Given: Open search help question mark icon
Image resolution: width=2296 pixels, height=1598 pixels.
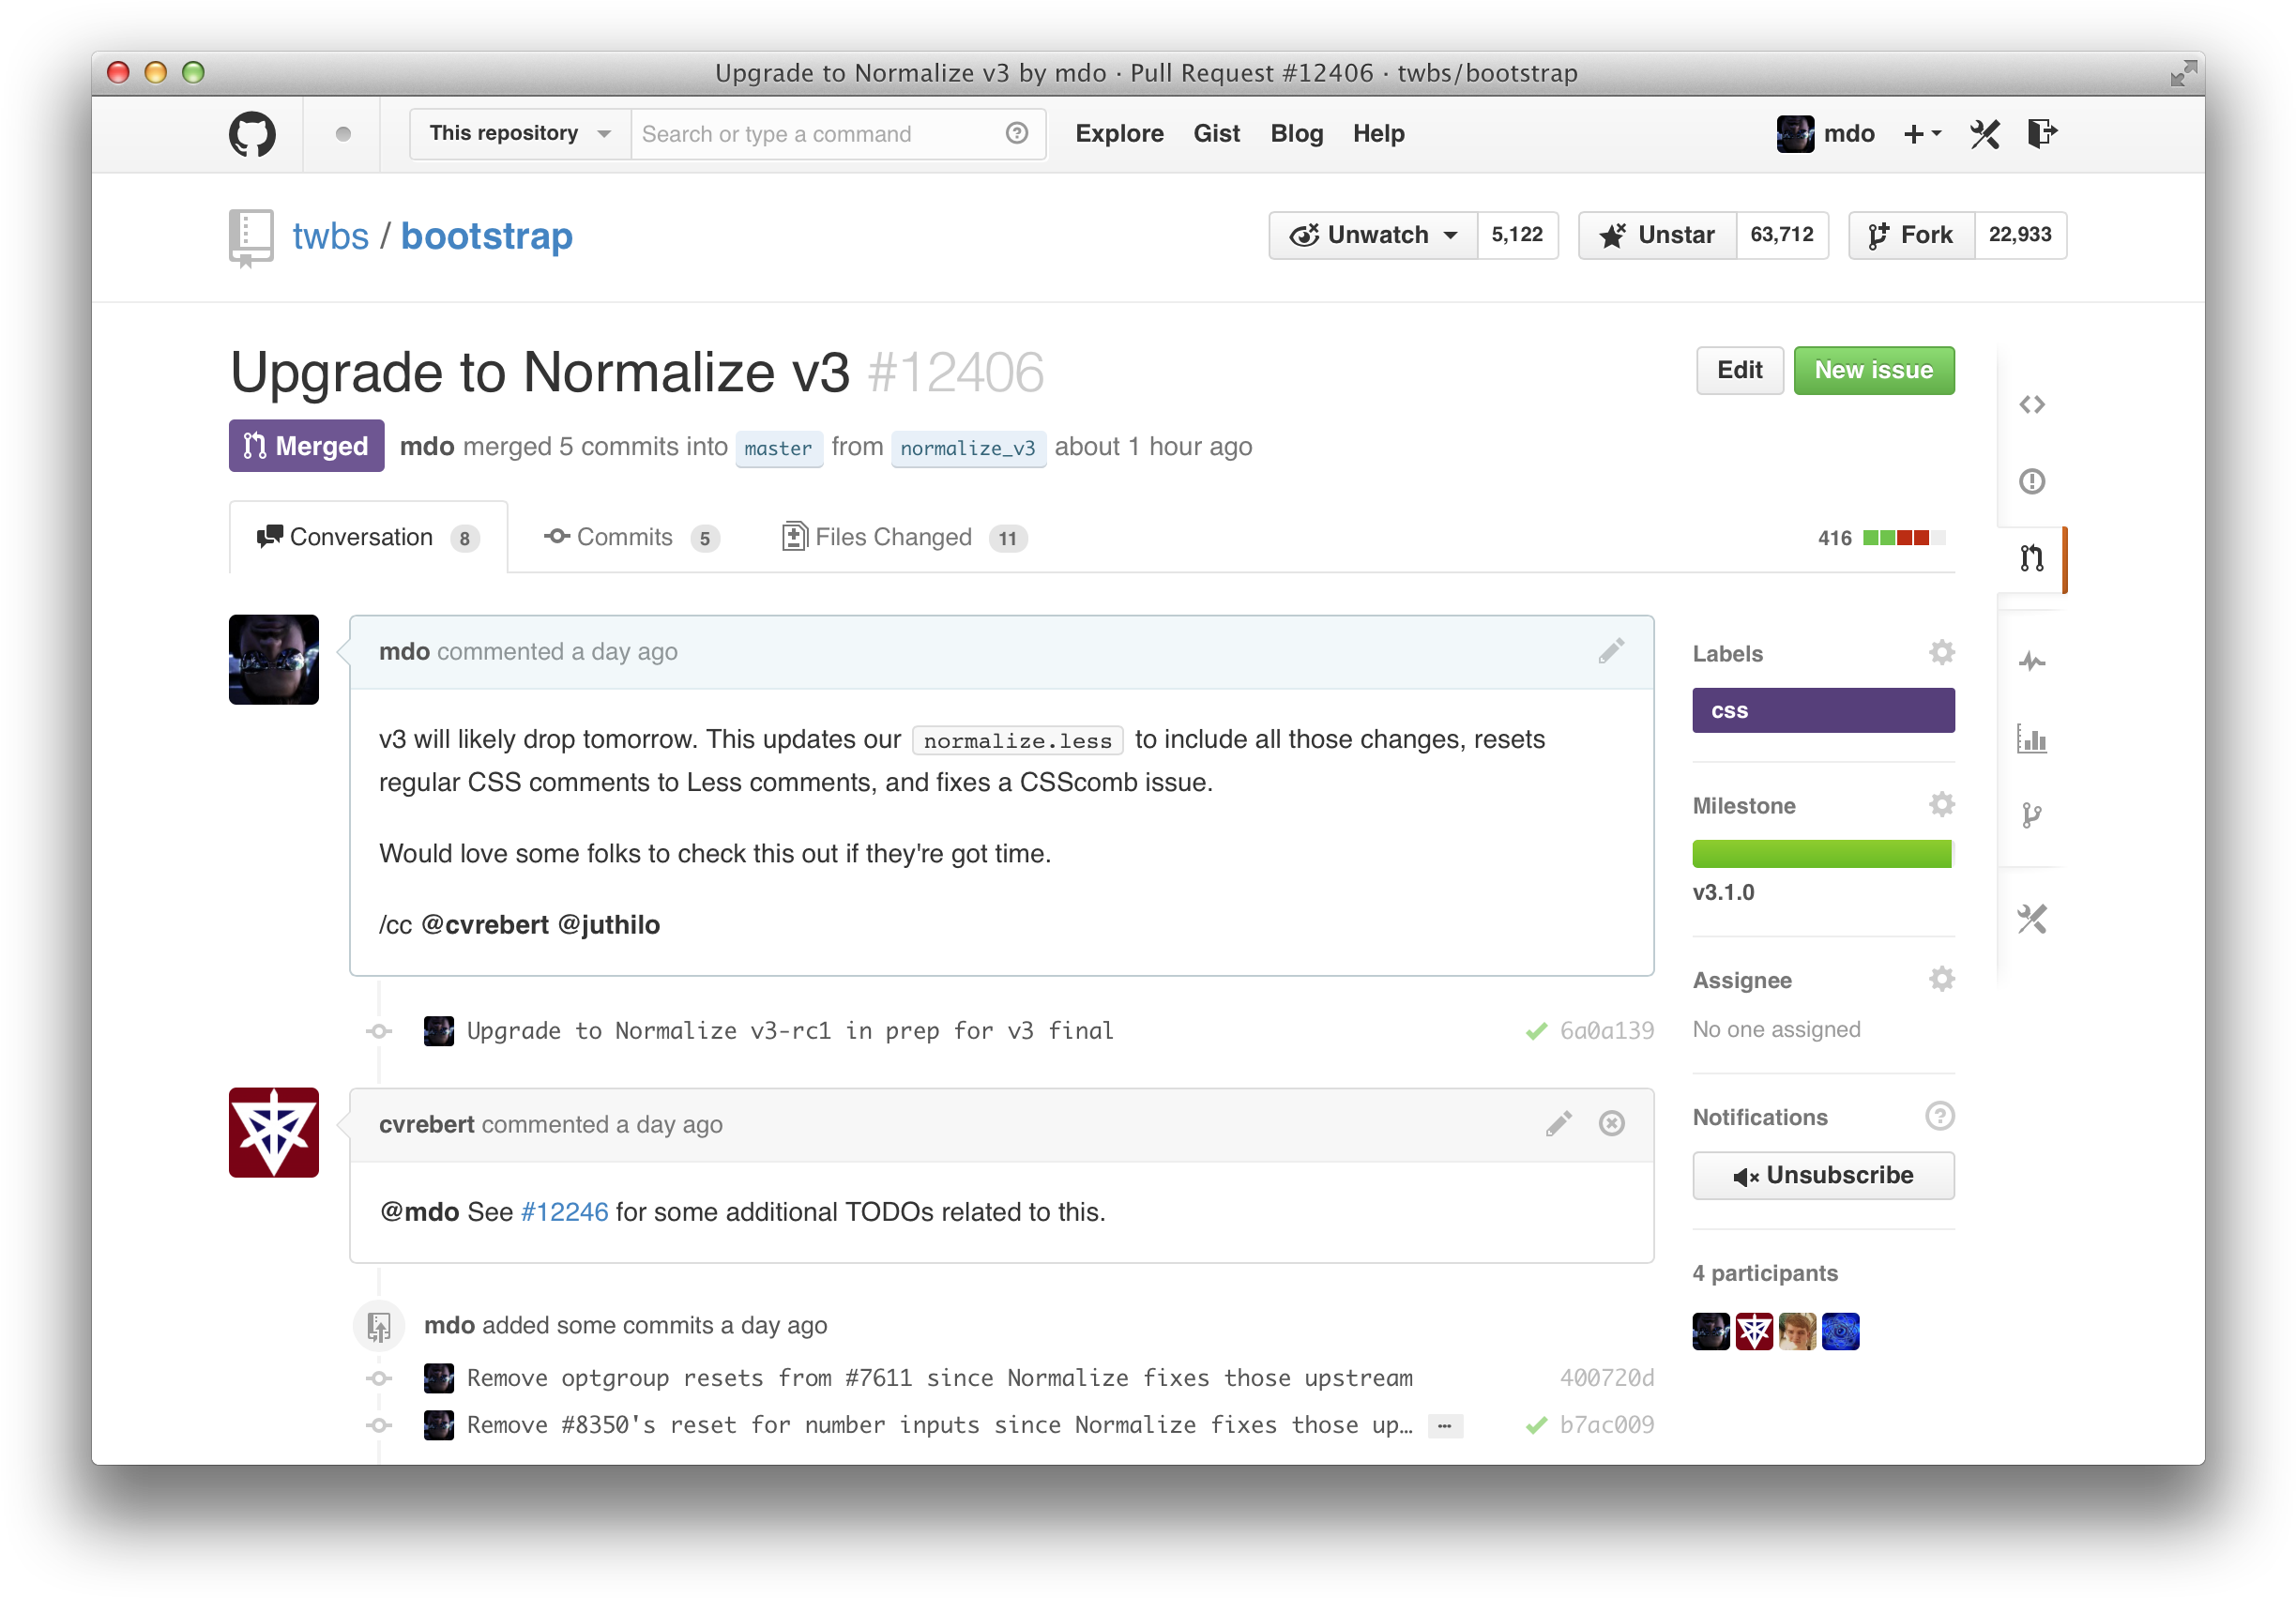Looking at the screenshot, I should (x=1016, y=133).
